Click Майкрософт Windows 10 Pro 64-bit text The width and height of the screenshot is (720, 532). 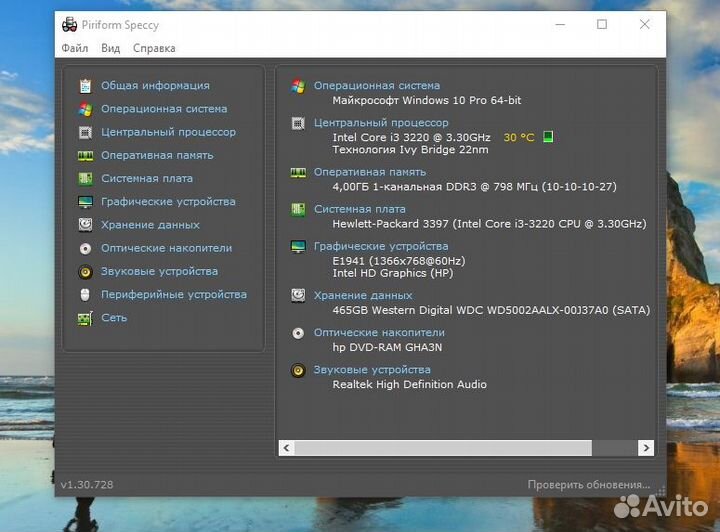coord(427,101)
